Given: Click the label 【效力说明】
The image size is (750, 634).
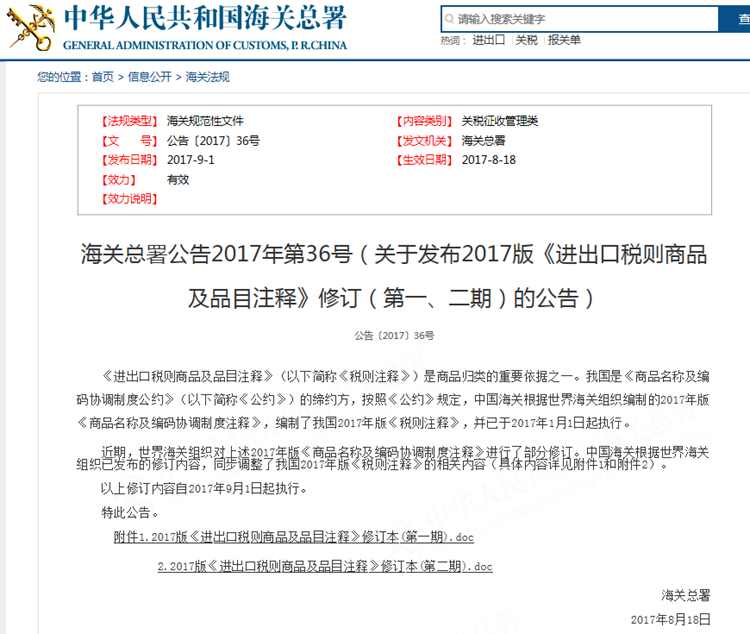Looking at the screenshot, I should (129, 199).
